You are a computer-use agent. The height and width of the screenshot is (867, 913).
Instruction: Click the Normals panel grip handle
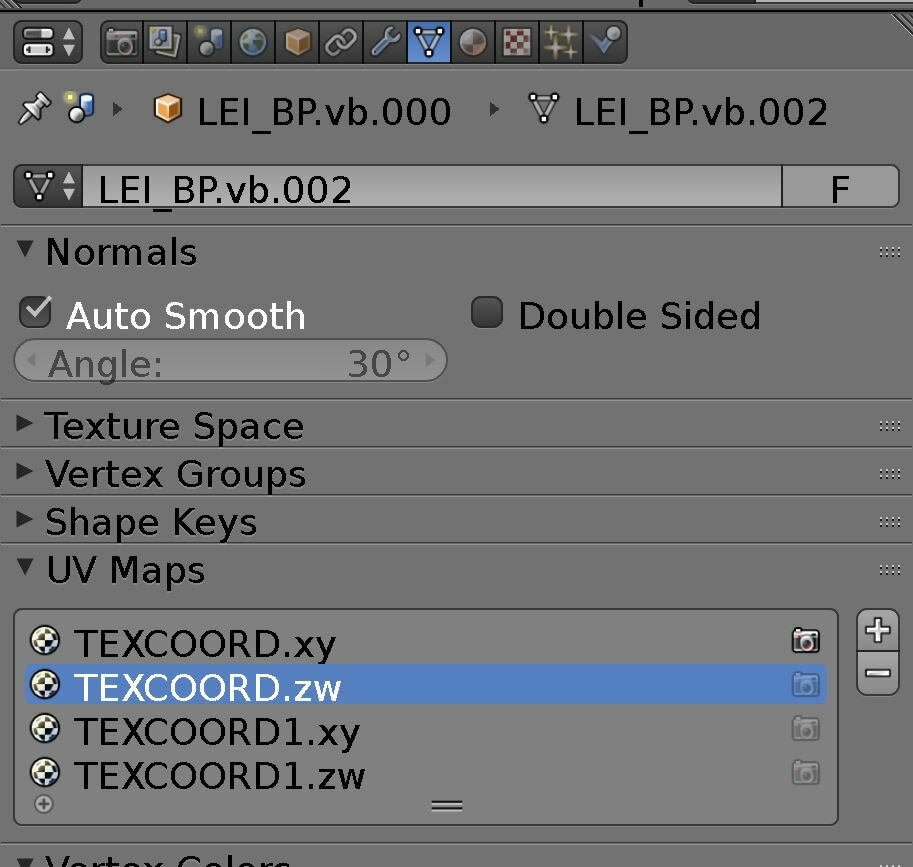pyautogui.click(x=890, y=252)
